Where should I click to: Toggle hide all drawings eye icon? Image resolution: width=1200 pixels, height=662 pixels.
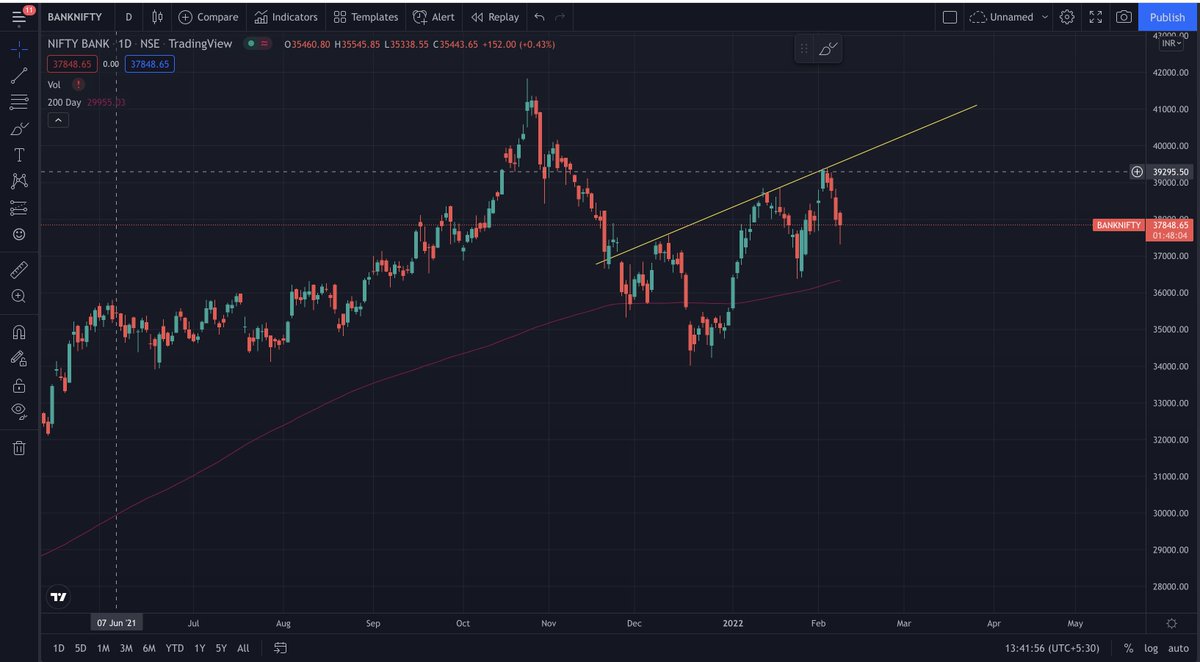19,411
